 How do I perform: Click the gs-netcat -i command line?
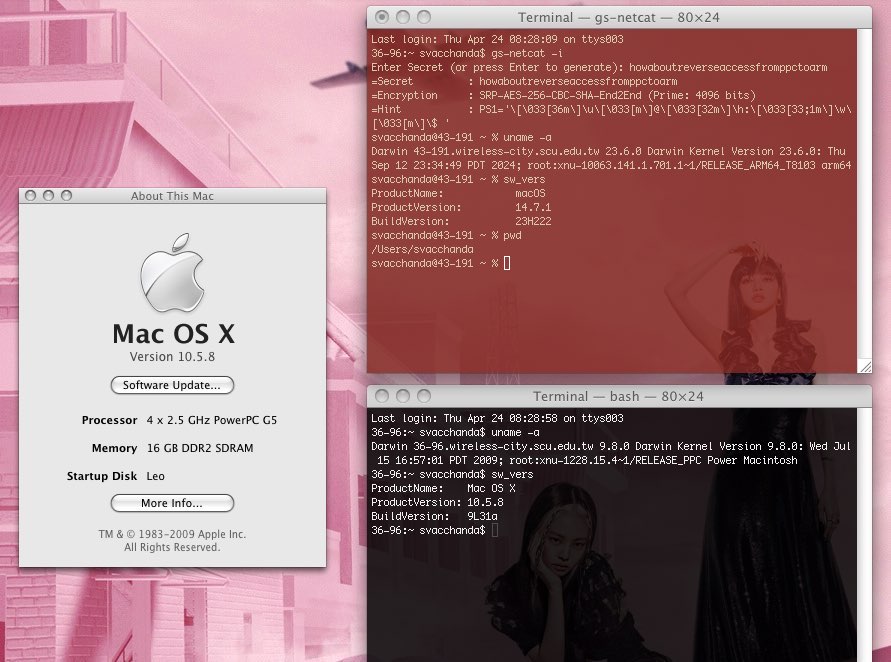pyautogui.click(x=467, y=53)
